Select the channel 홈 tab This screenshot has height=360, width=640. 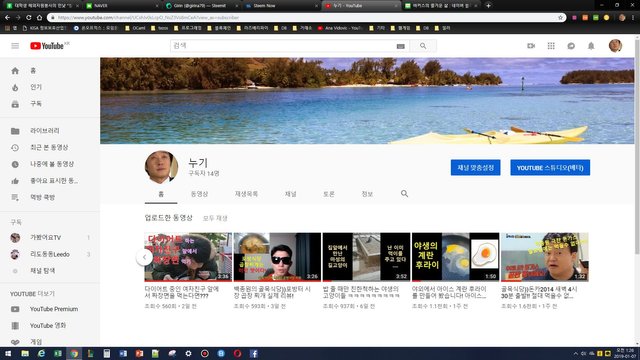click(161, 194)
